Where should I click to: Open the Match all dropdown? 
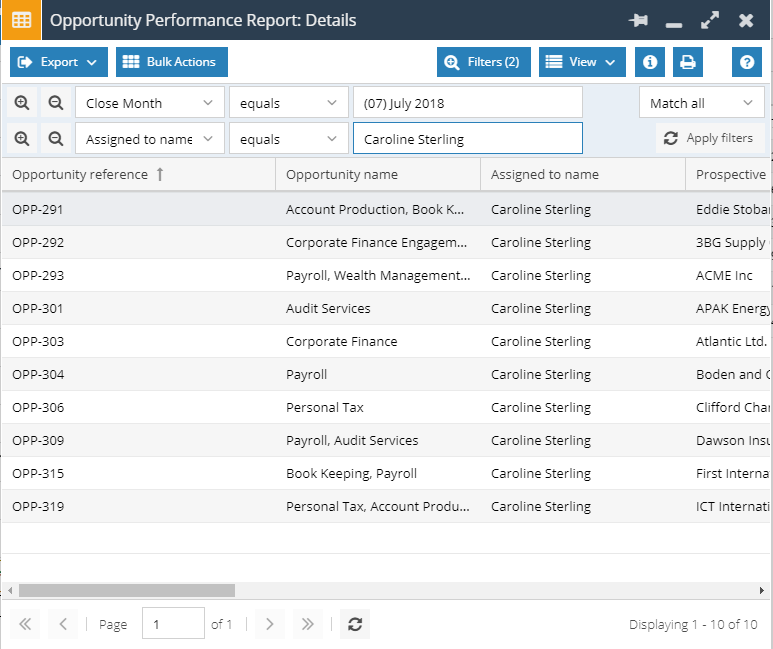(x=701, y=103)
